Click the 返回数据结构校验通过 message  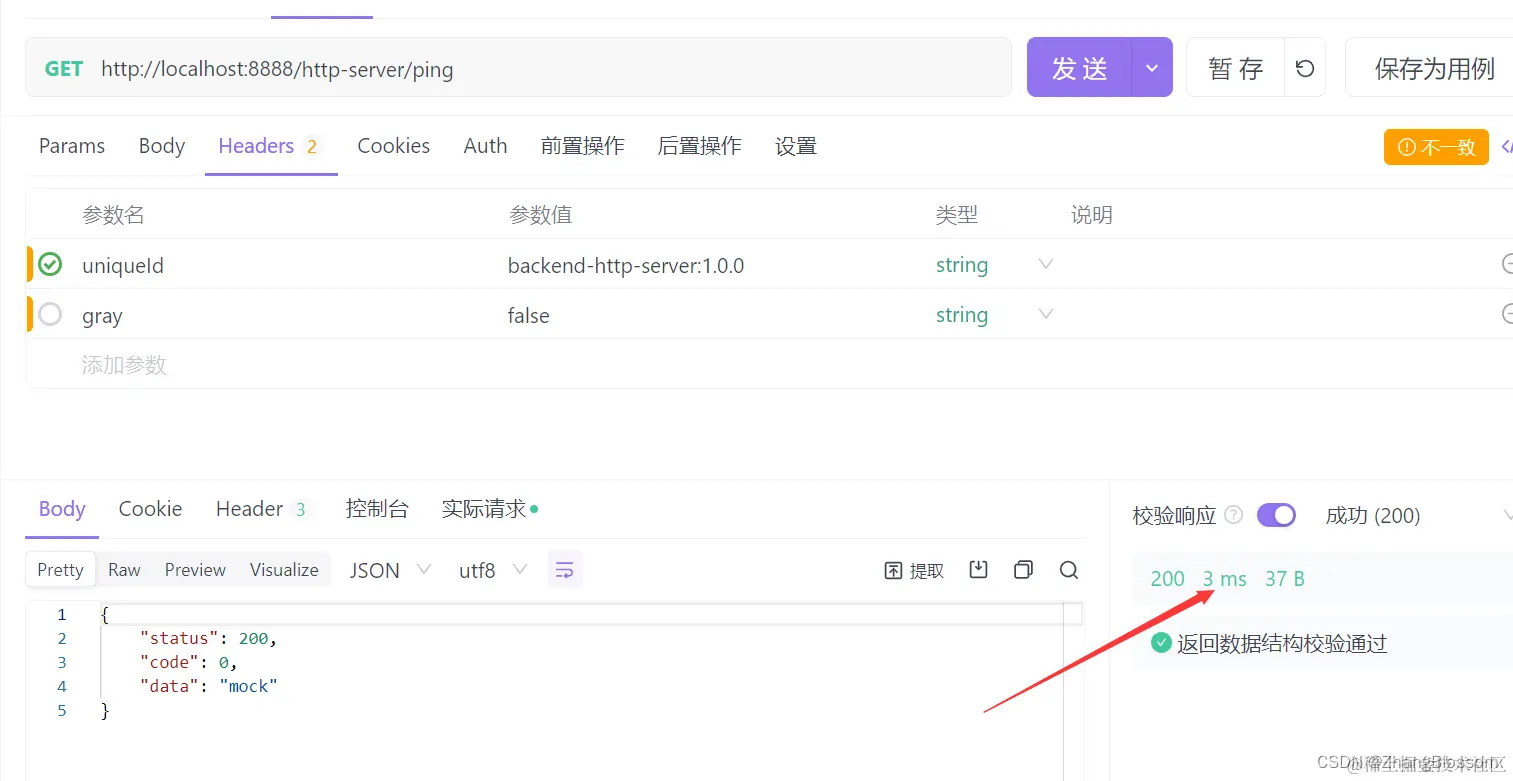pyautogui.click(x=1282, y=643)
